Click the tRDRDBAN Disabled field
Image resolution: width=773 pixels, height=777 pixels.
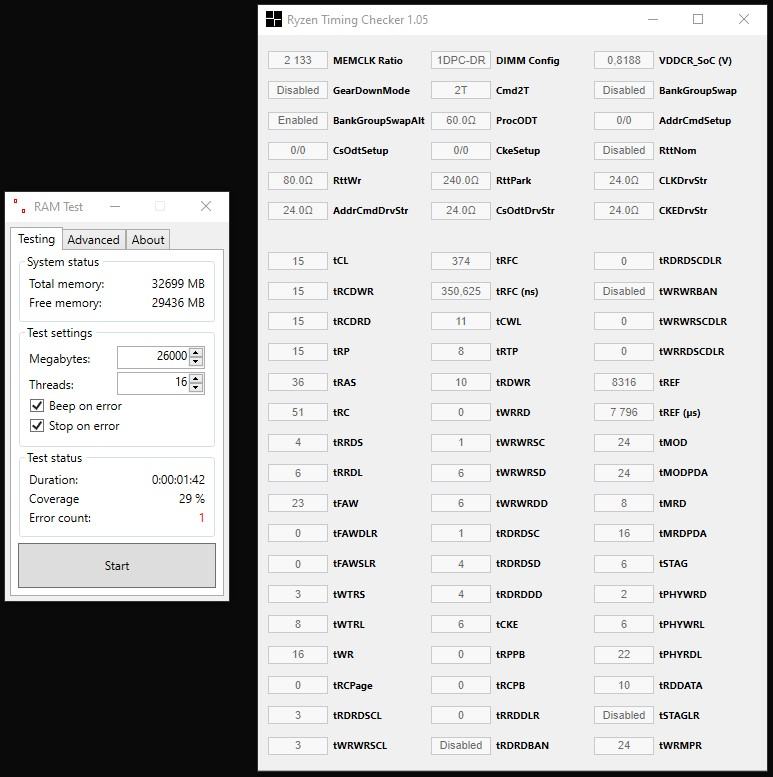click(461, 745)
